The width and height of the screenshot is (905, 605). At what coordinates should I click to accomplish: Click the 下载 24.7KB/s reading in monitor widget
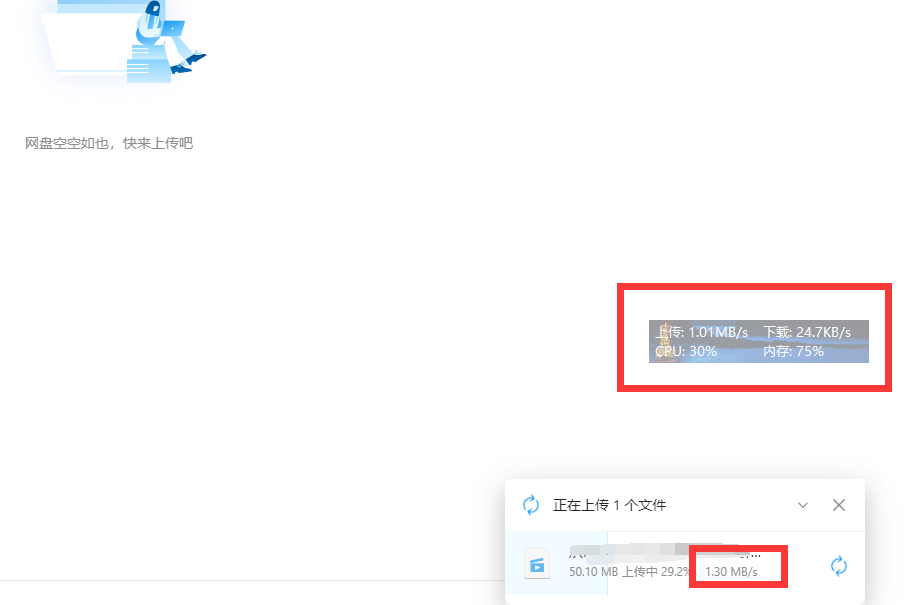coord(807,332)
